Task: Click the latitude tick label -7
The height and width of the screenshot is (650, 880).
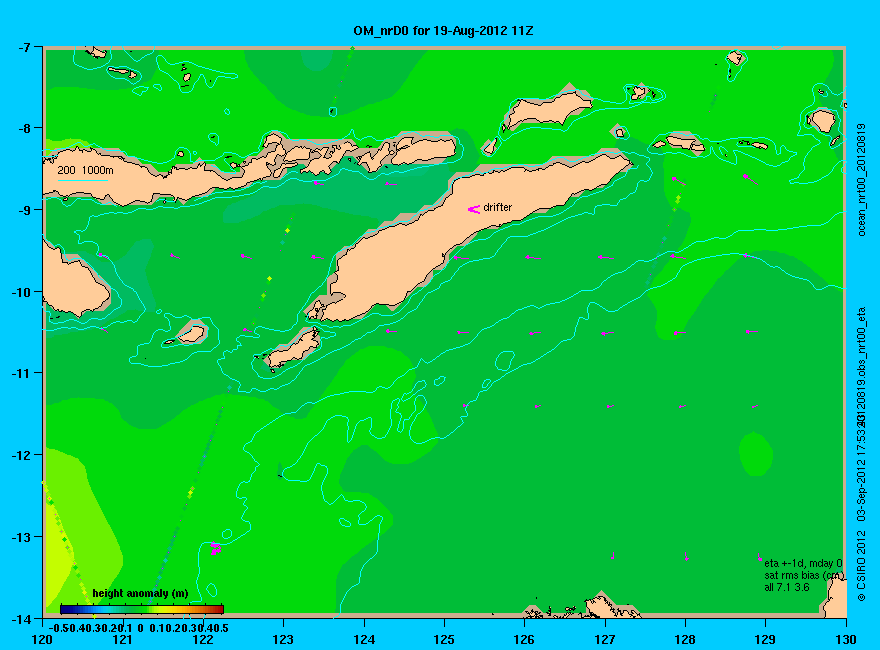Action: pos(24,47)
